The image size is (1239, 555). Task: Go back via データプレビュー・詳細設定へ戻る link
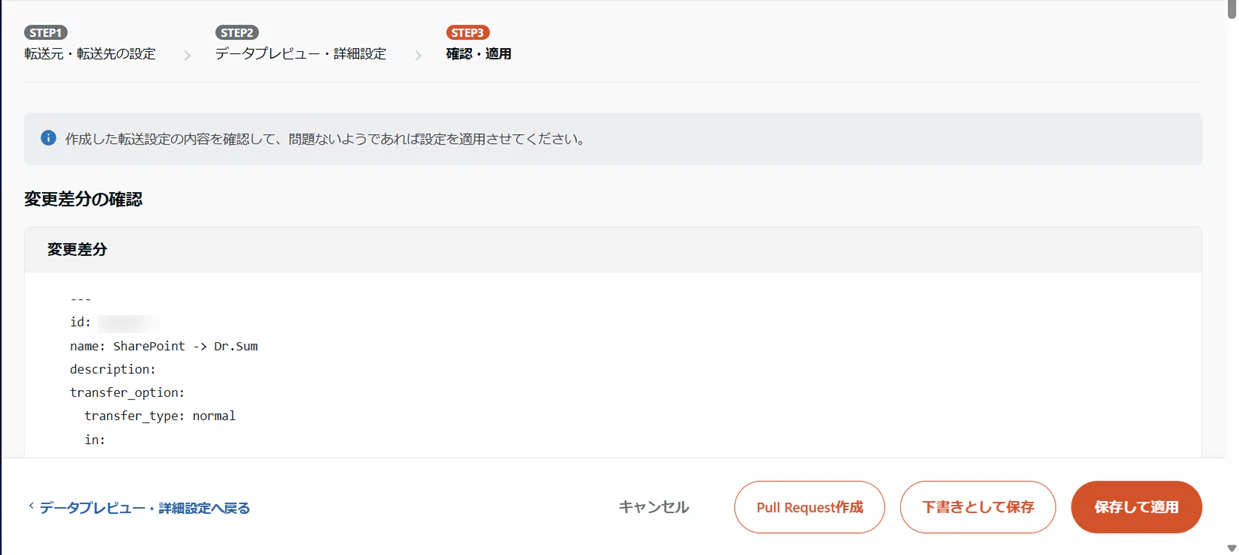145,508
